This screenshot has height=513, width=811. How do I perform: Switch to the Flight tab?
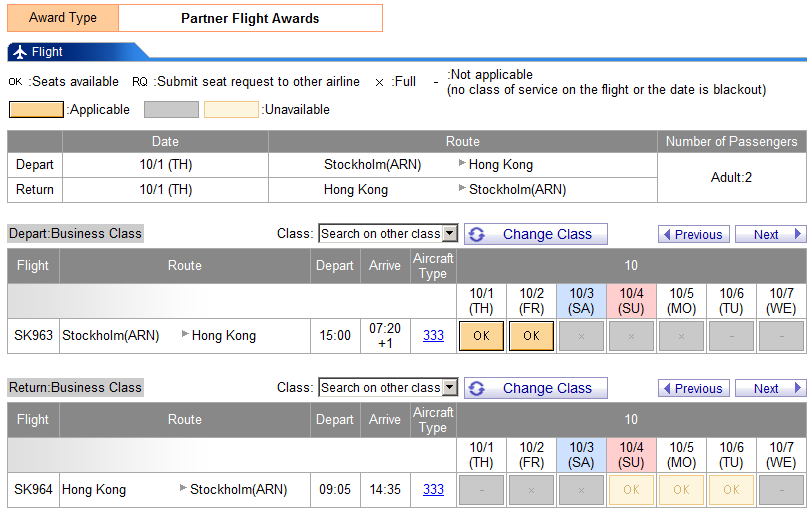(47, 52)
